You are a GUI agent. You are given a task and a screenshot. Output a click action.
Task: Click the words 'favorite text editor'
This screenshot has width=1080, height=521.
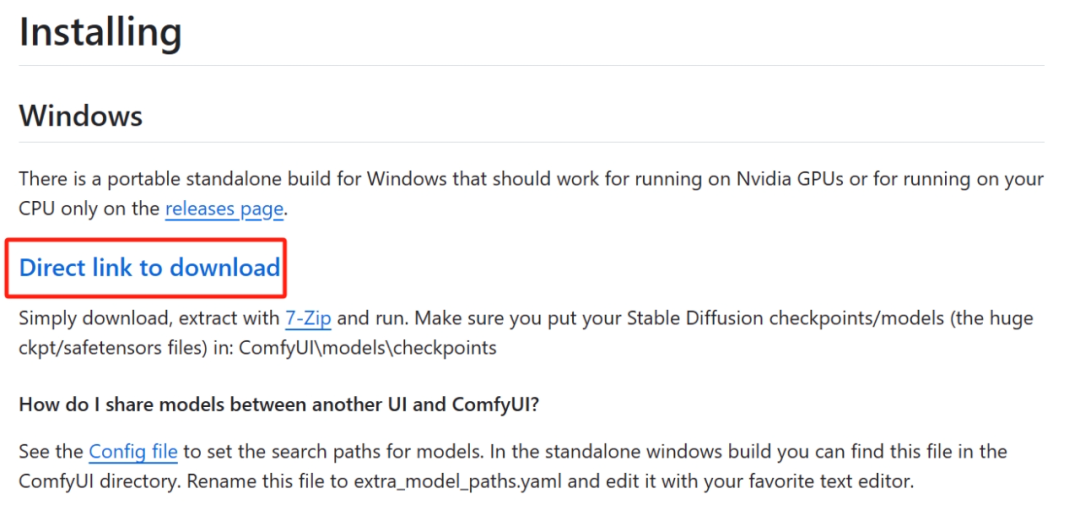[x=822, y=481]
